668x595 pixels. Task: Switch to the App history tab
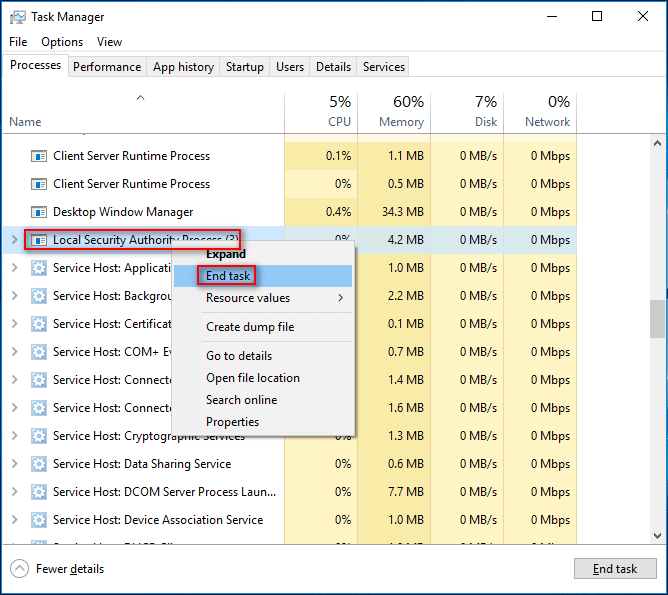tap(183, 67)
